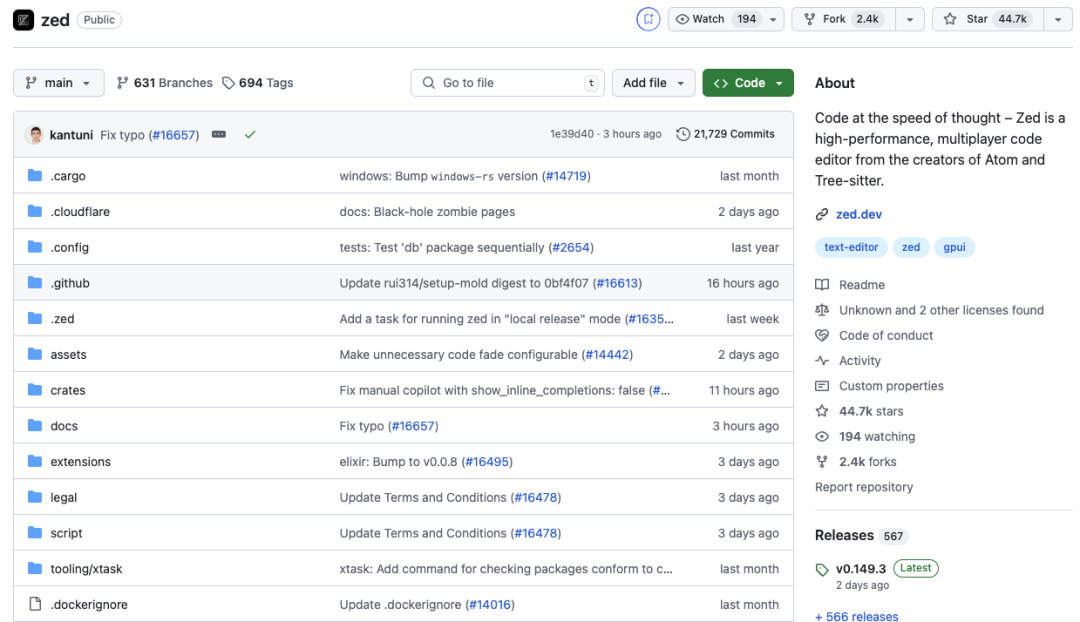Viewport: 1080px width, 622px height.
Task: Open the Releases 567 heading link
Action: point(861,535)
